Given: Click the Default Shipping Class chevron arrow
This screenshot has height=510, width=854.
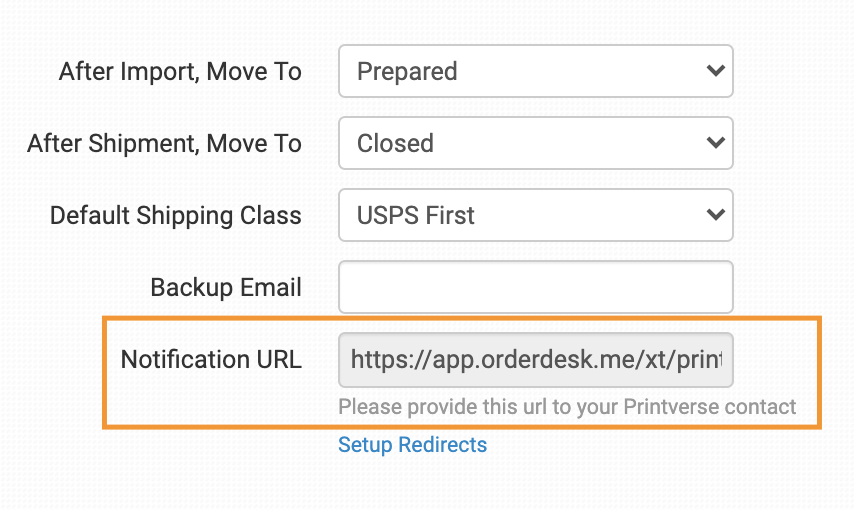Looking at the screenshot, I should (715, 215).
